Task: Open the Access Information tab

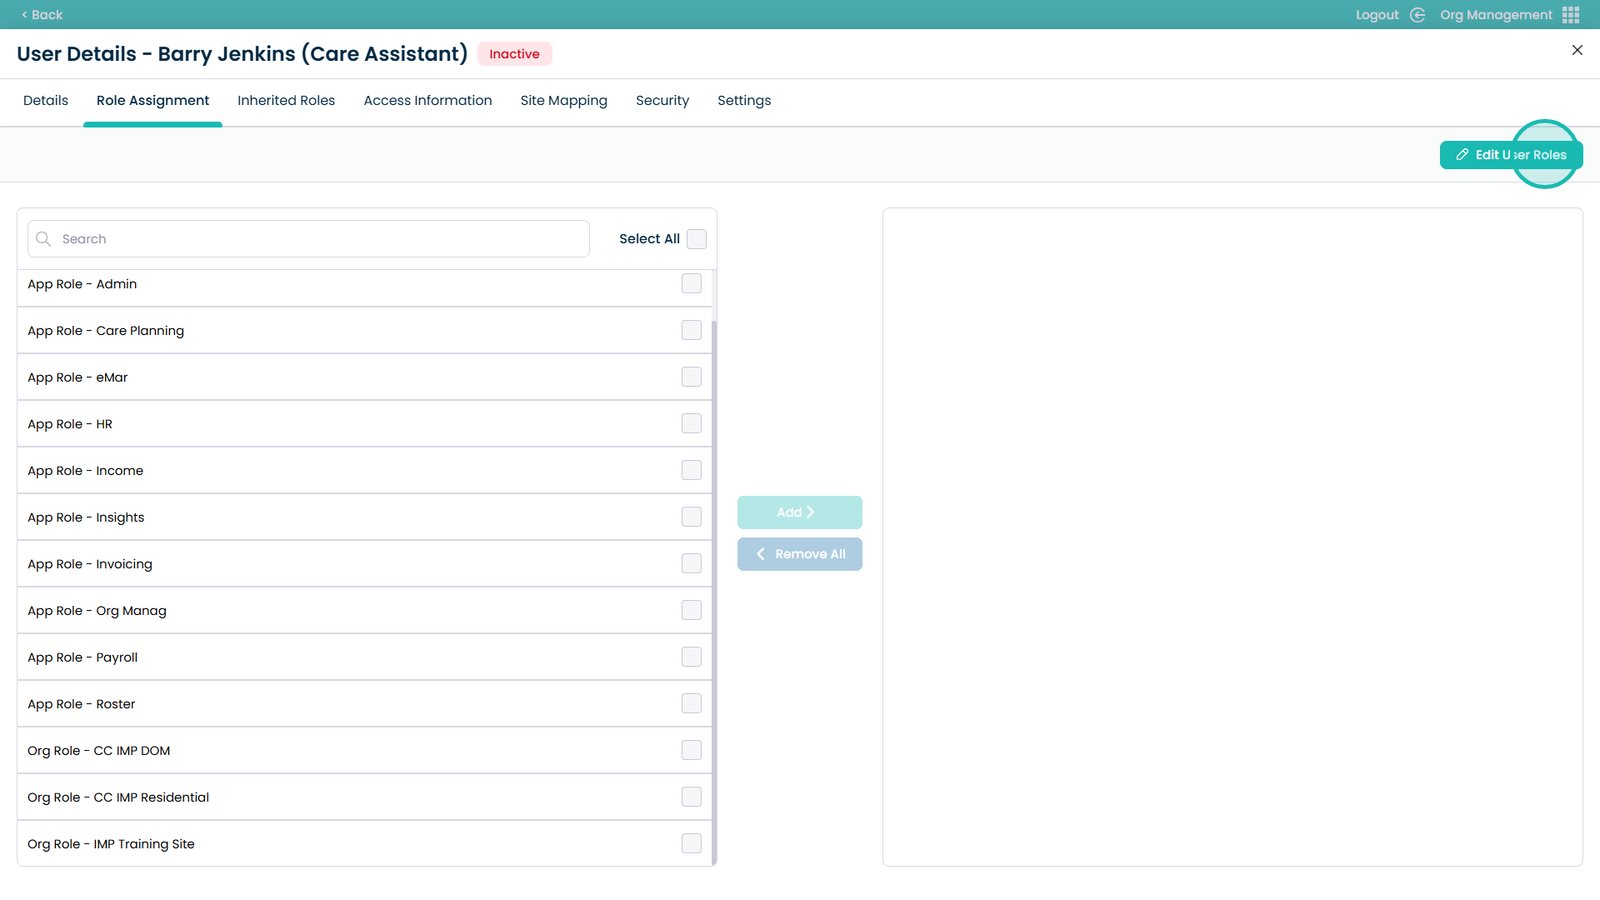Action: [427, 101]
